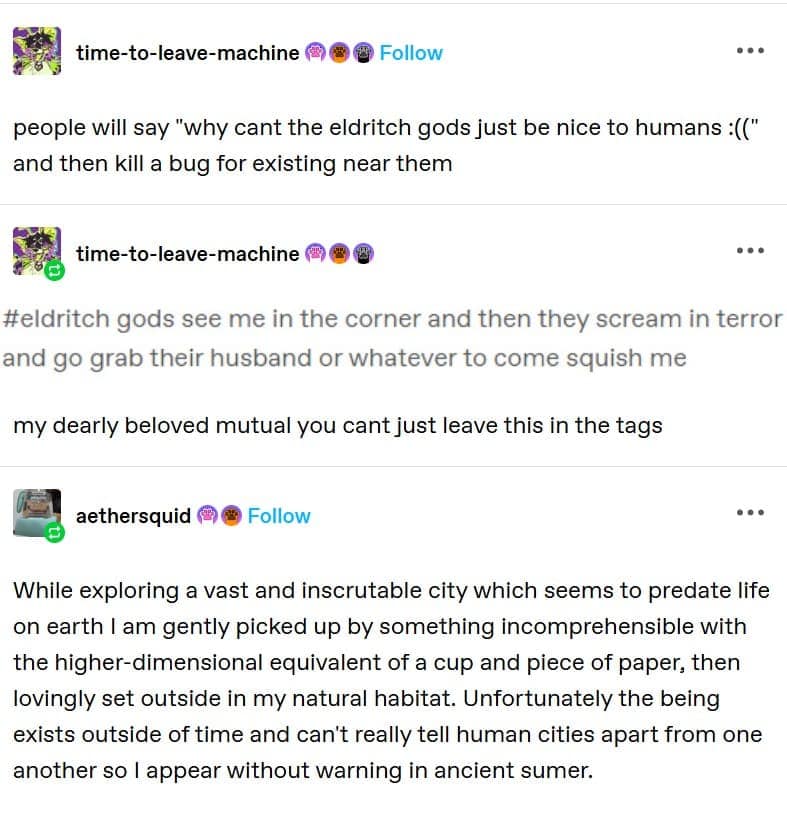
Task: Click green reblog icon on aethersquid avatar
Action: pos(54,533)
